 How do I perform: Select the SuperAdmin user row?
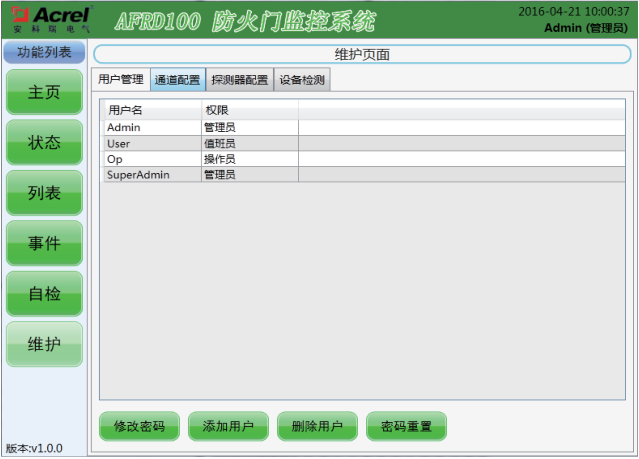click(150, 175)
